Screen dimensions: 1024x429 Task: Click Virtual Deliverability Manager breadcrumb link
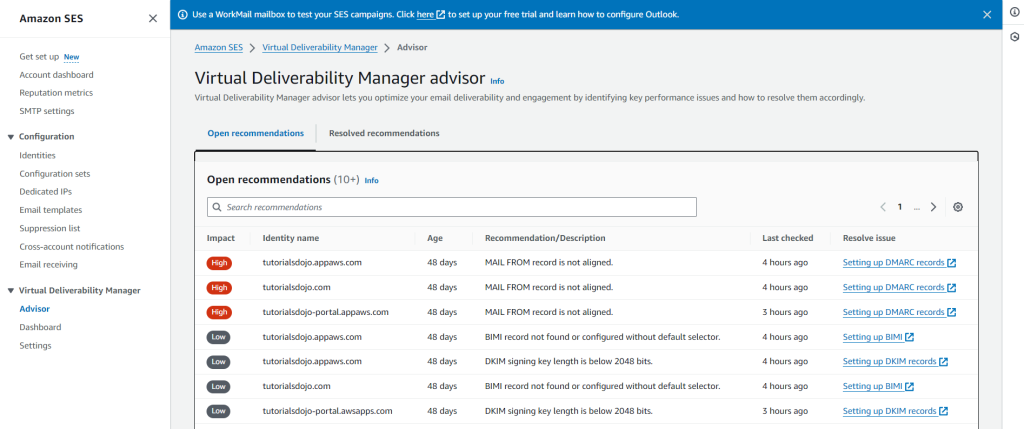320,48
